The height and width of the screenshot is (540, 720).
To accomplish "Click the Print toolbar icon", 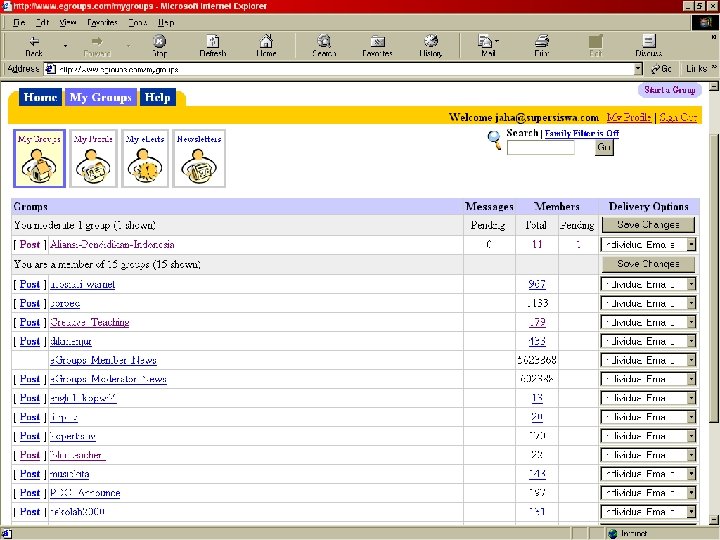I will click(541, 46).
